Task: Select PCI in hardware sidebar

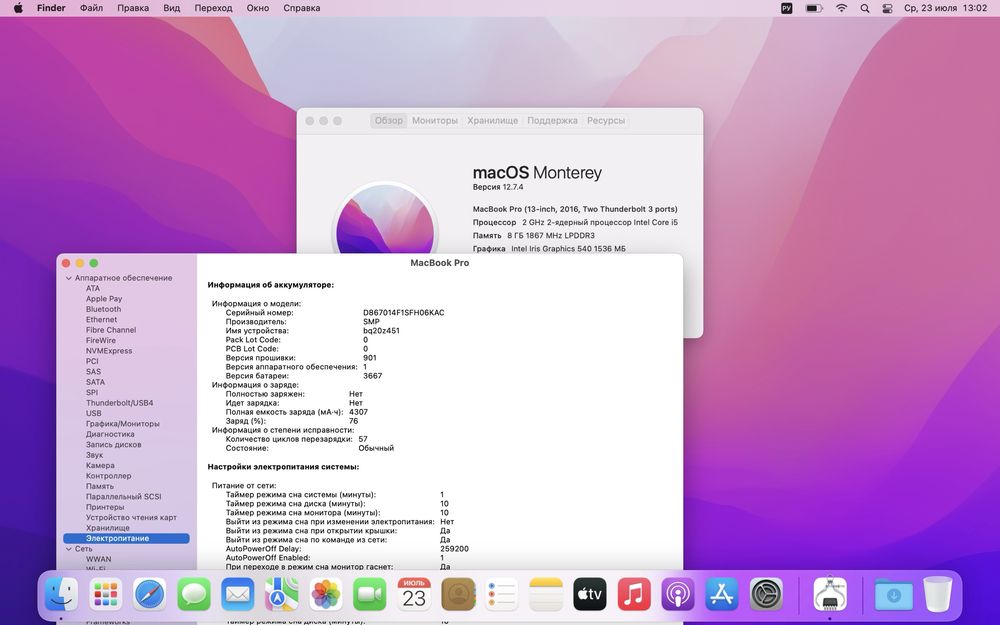Action: pyautogui.click(x=92, y=361)
